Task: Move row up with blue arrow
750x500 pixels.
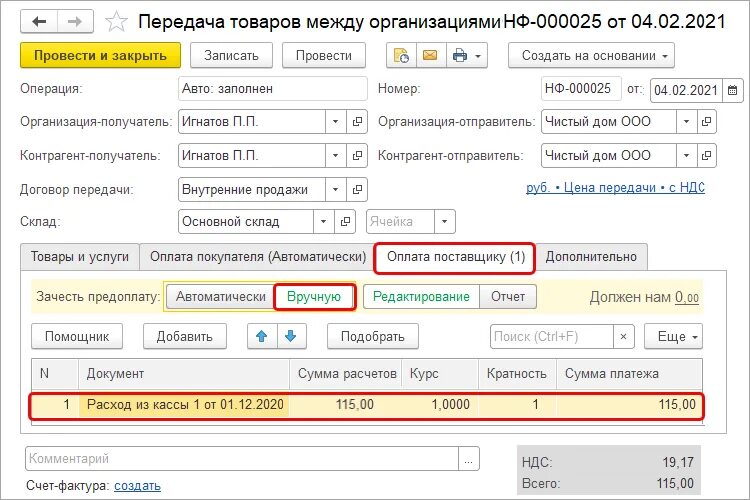Action: [262, 336]
